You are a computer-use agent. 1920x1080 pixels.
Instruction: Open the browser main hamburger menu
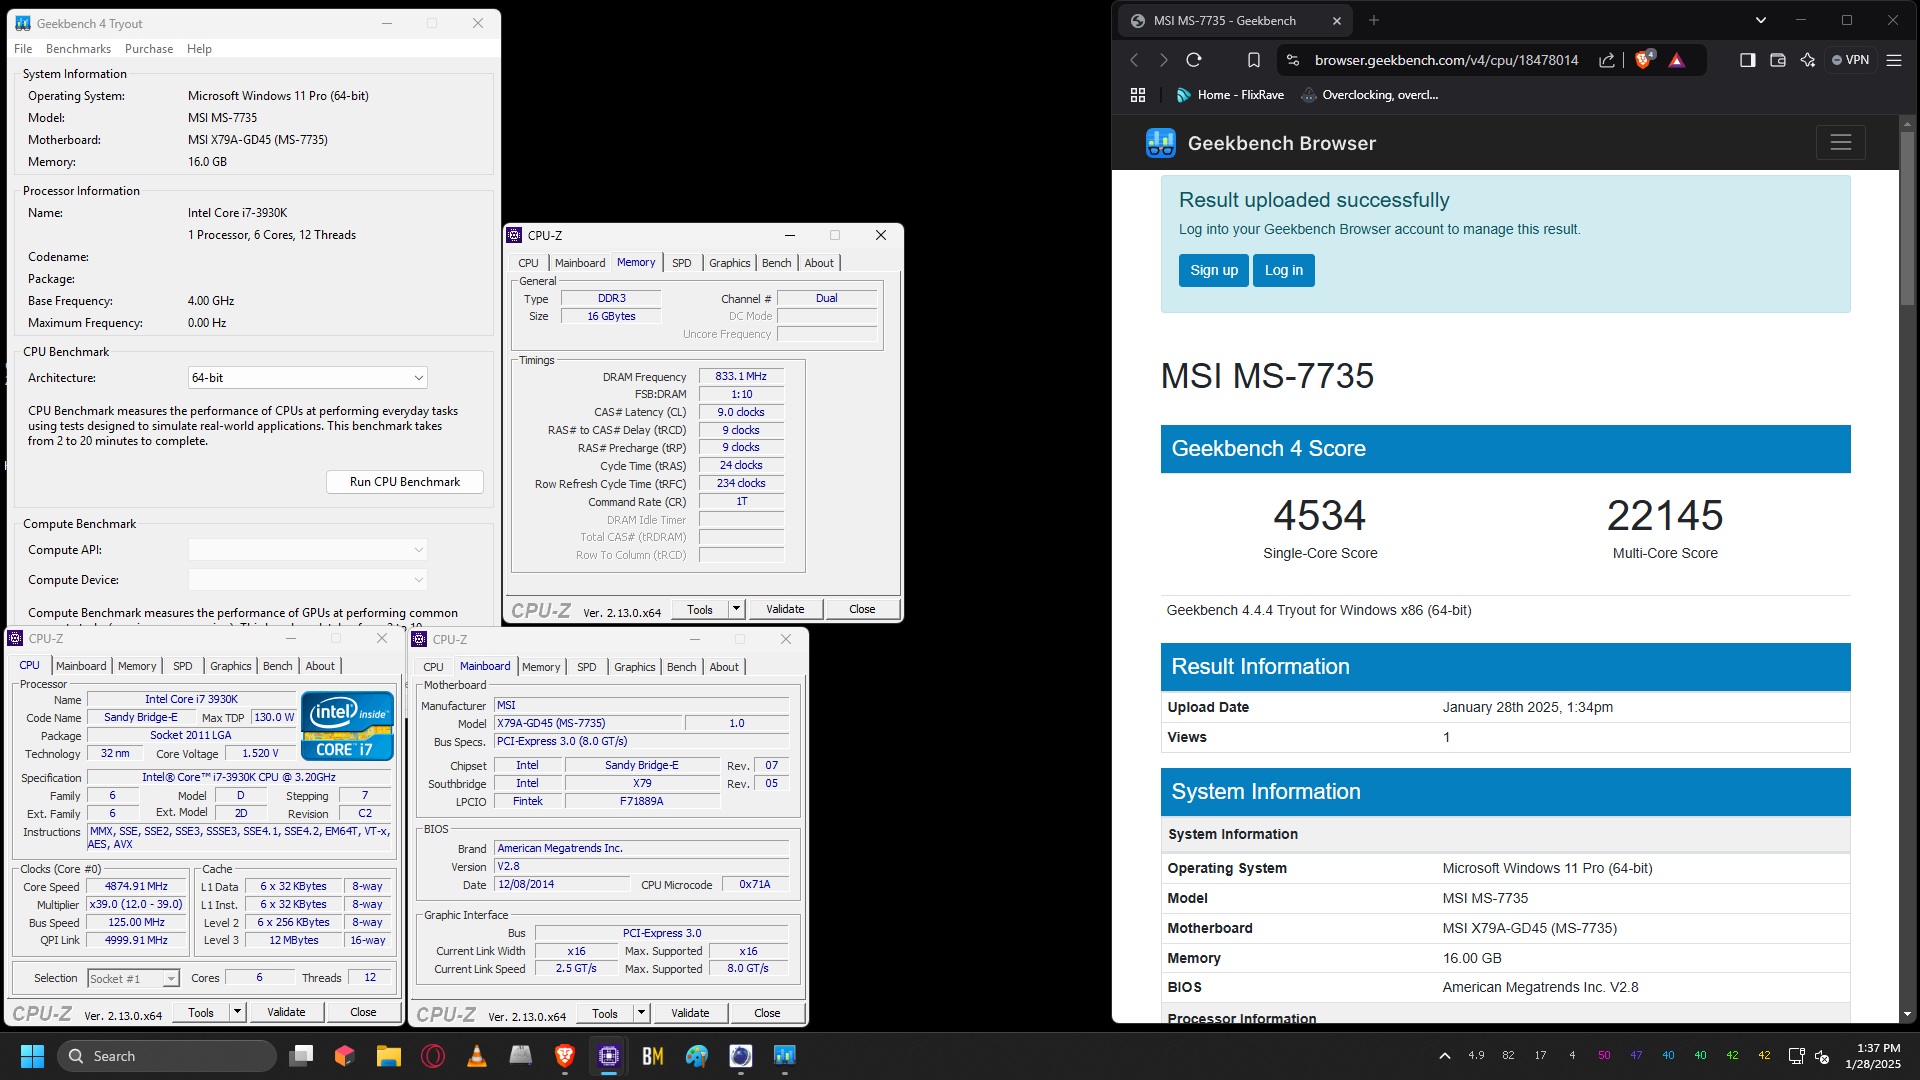click(1893, 60)
